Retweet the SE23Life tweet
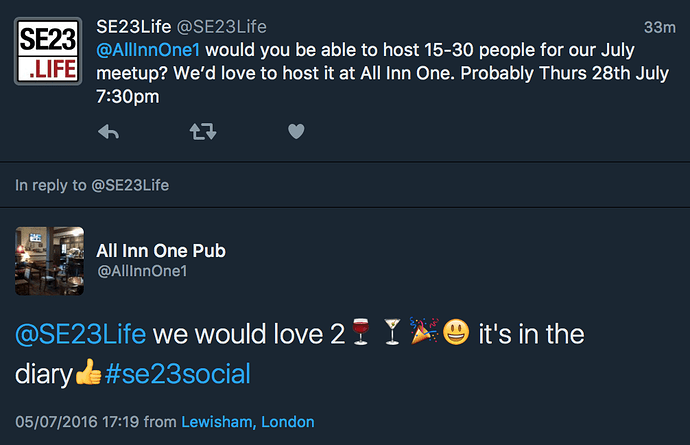The height and width of the screenshot is (445, 690). (x=202, y=131)
